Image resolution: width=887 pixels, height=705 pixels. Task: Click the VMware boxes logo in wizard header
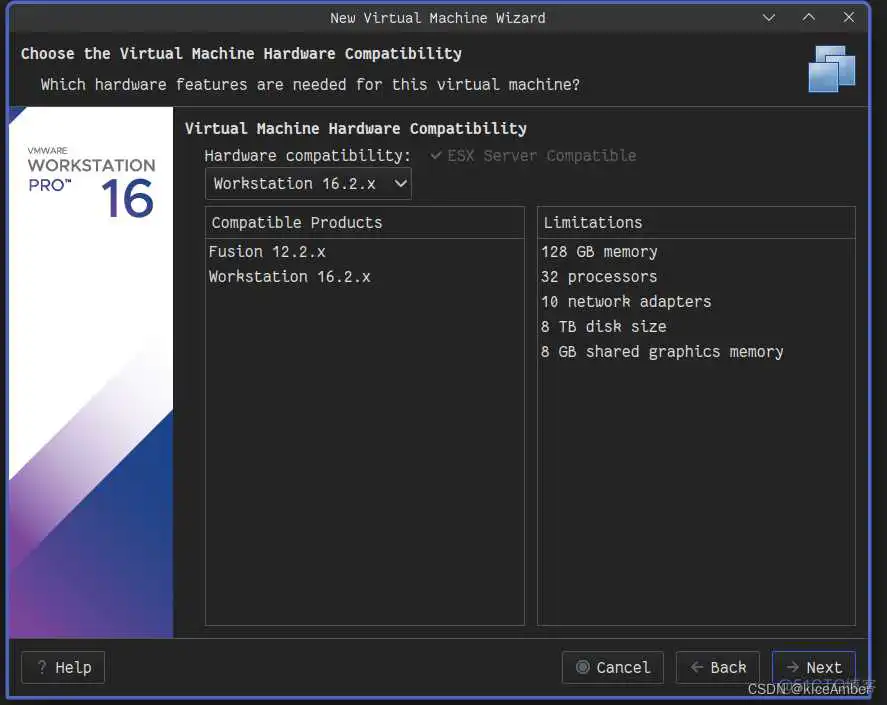pos(831,70)
